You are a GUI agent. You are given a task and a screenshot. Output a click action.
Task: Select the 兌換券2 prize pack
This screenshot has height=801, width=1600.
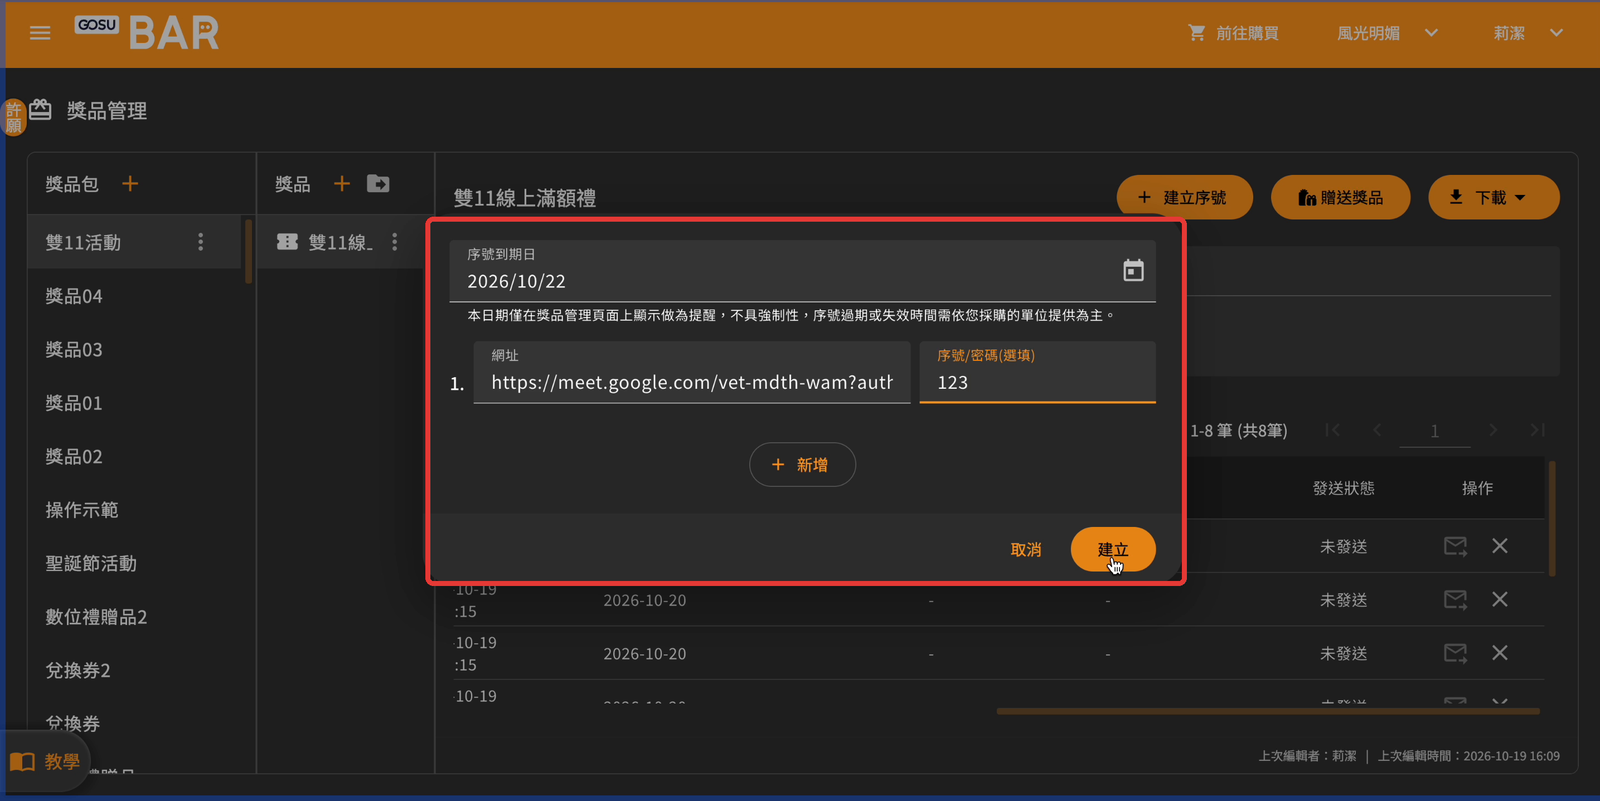(x=135, y=670)
